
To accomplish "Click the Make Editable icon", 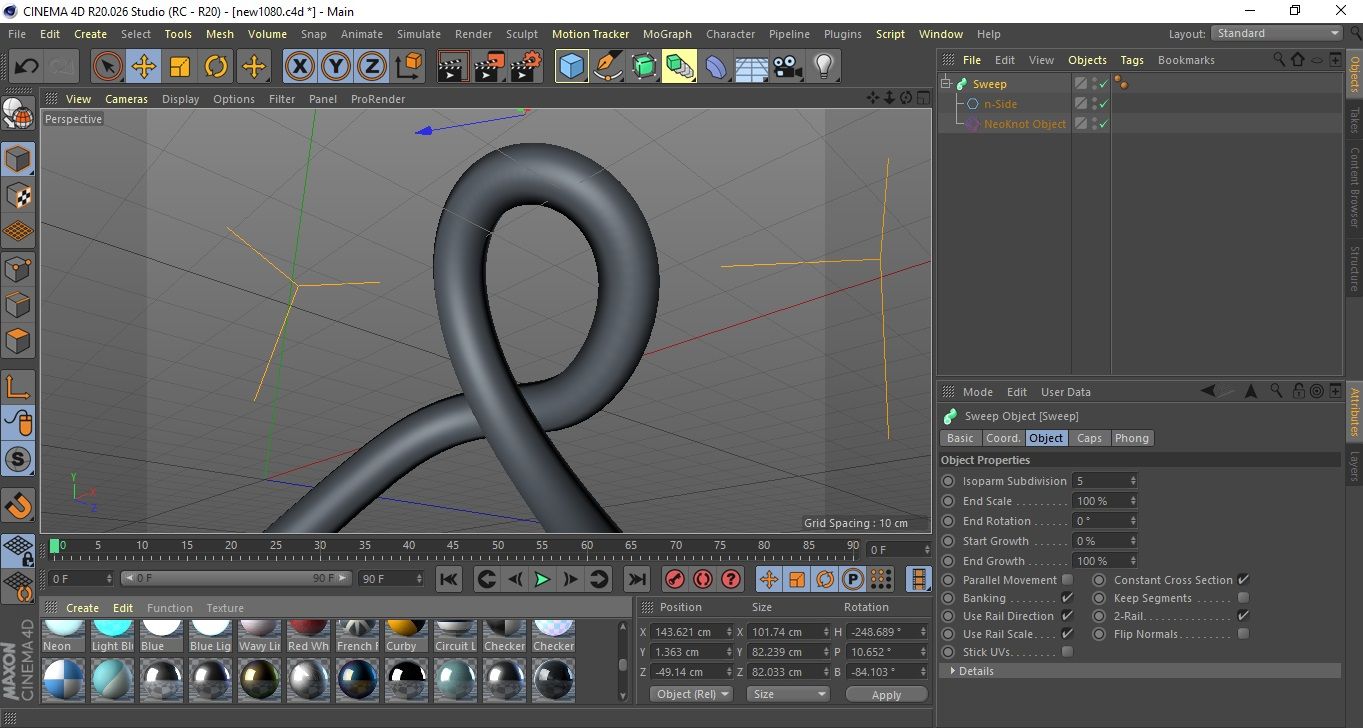I will pos(18,114).
